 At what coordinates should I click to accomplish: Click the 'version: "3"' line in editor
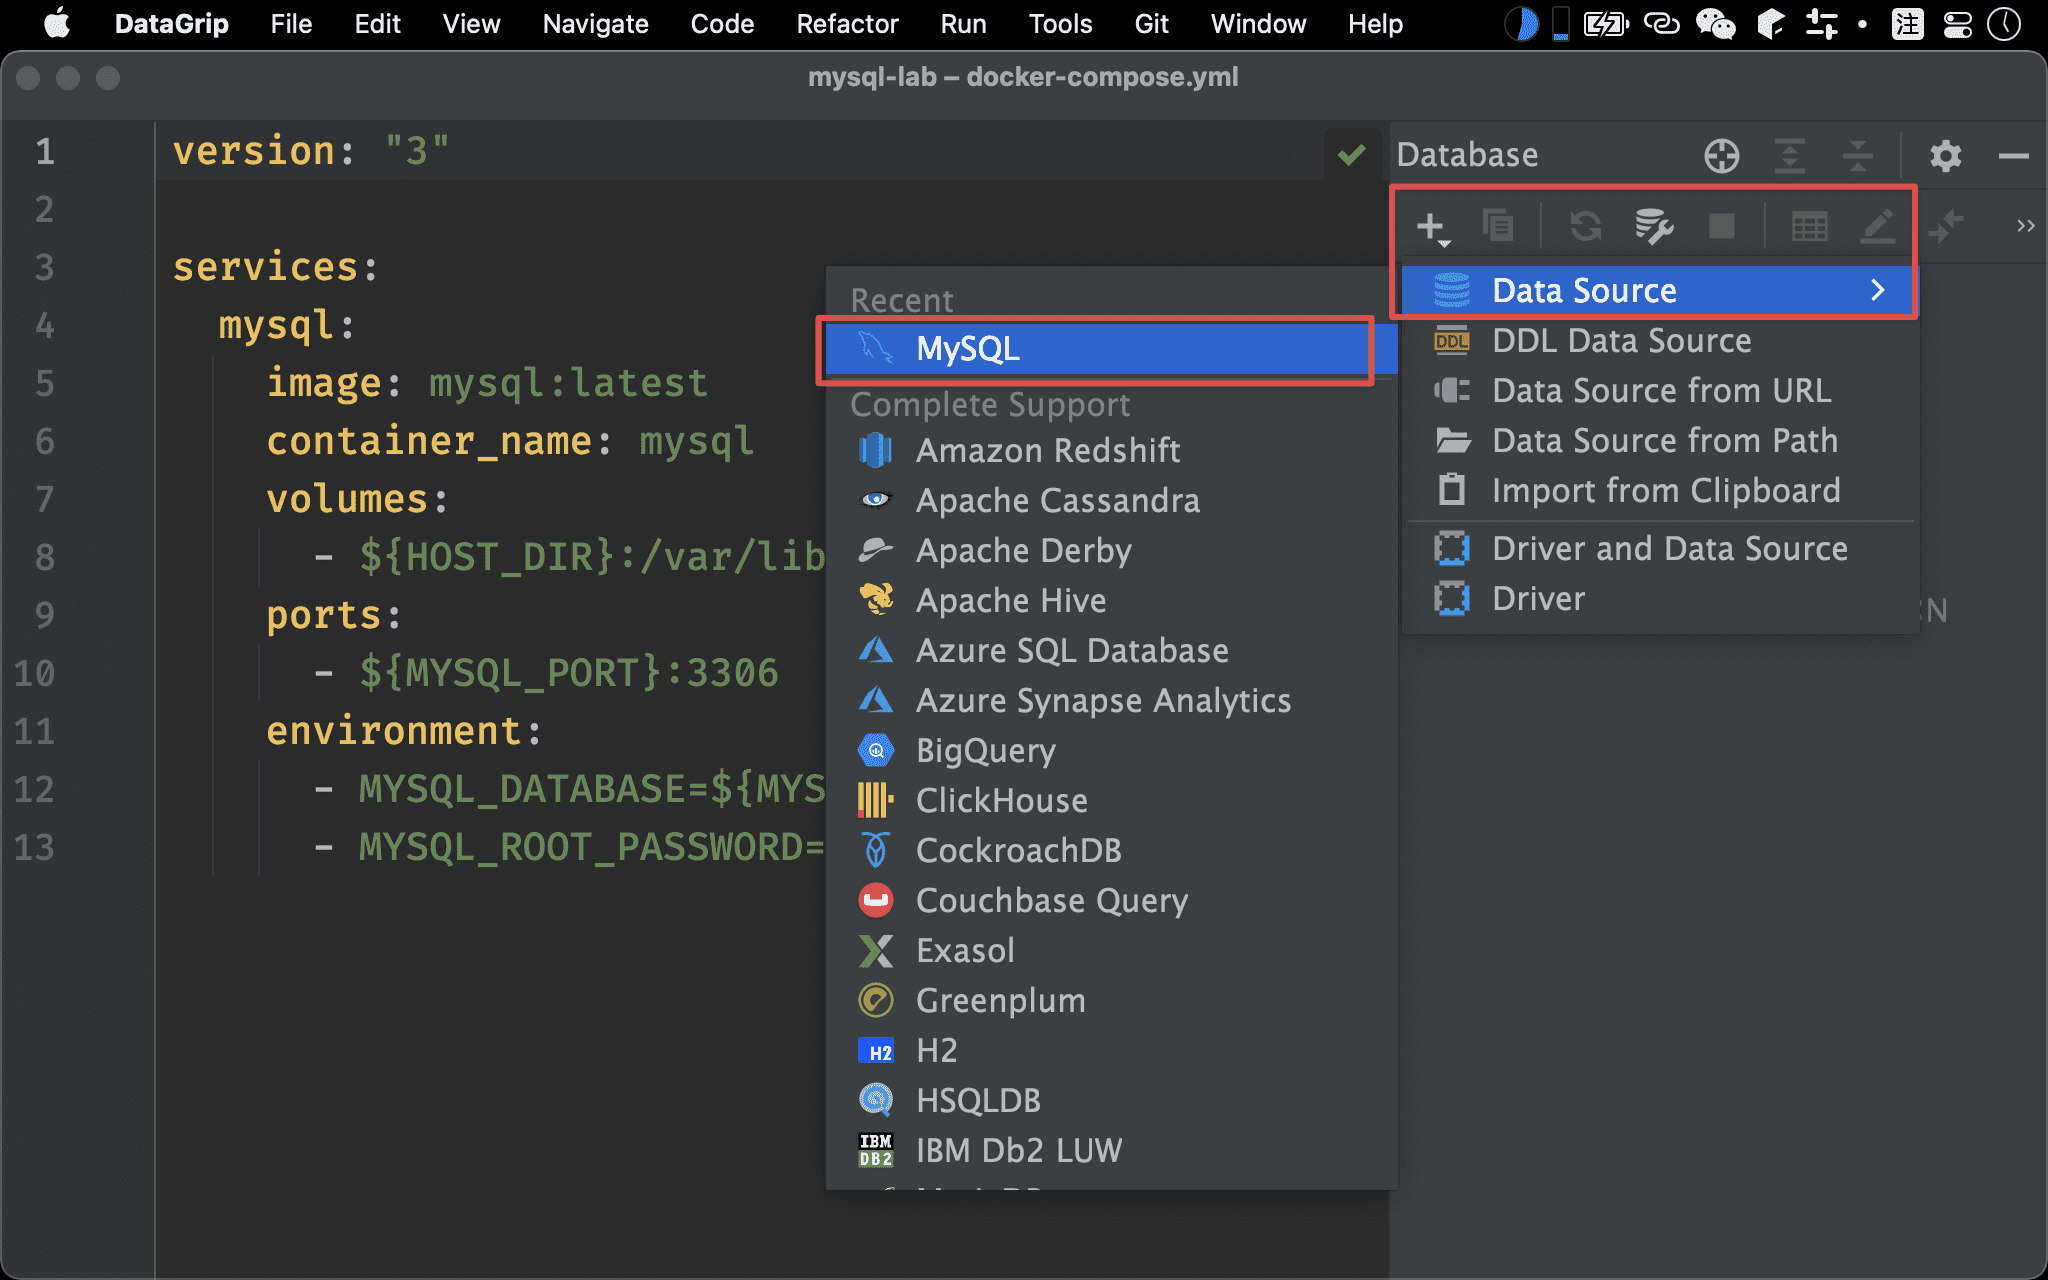pos(311,151)
